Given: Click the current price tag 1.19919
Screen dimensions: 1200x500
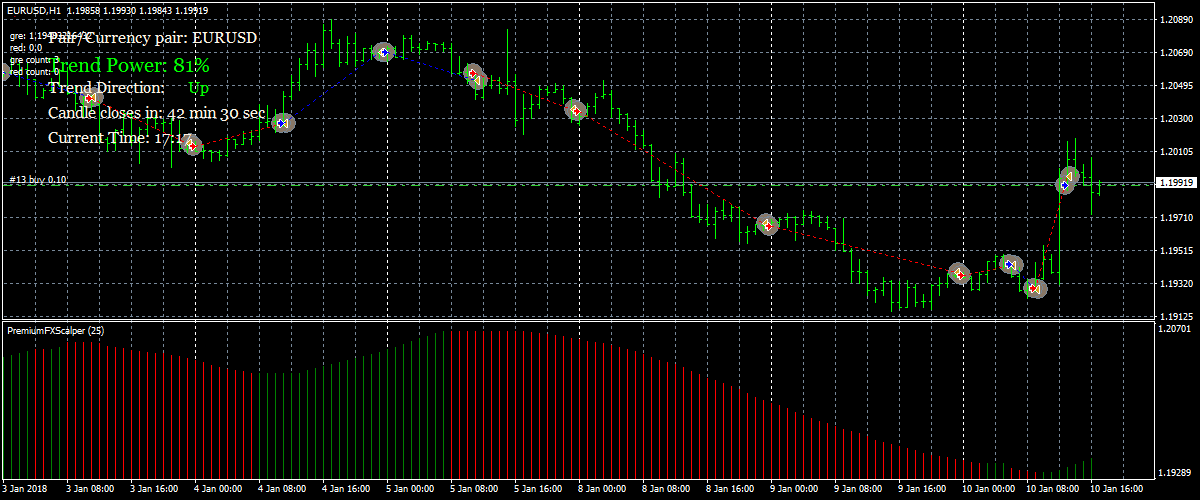Looking at the screenshot, I should tap(1176, 184).
